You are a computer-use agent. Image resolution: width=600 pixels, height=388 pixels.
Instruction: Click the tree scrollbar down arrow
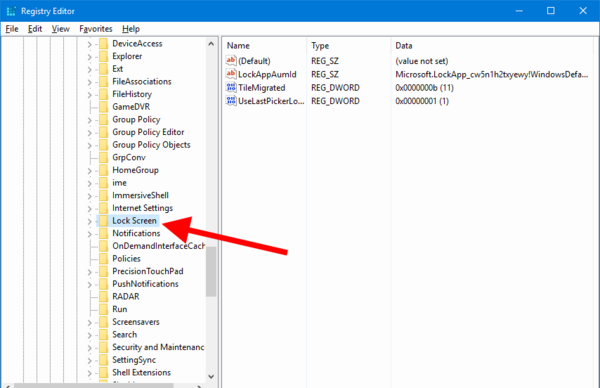(211, 377)
